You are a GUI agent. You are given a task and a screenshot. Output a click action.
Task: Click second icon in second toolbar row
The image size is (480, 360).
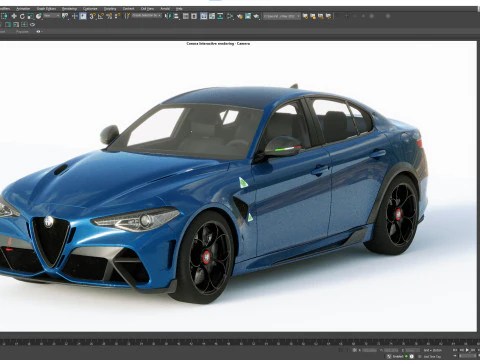pos(16,25)
